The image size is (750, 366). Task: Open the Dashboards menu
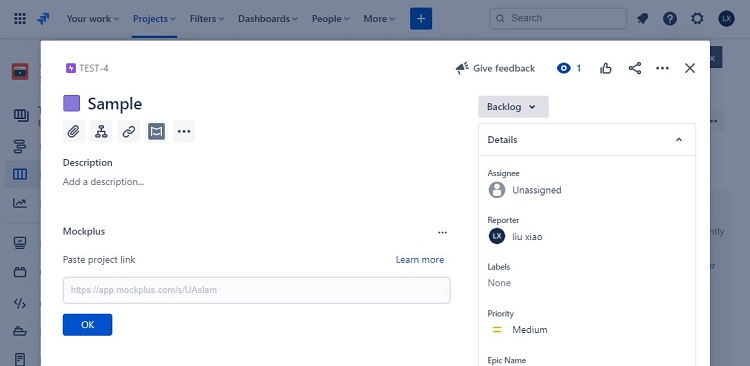click(x=268, y=19)
